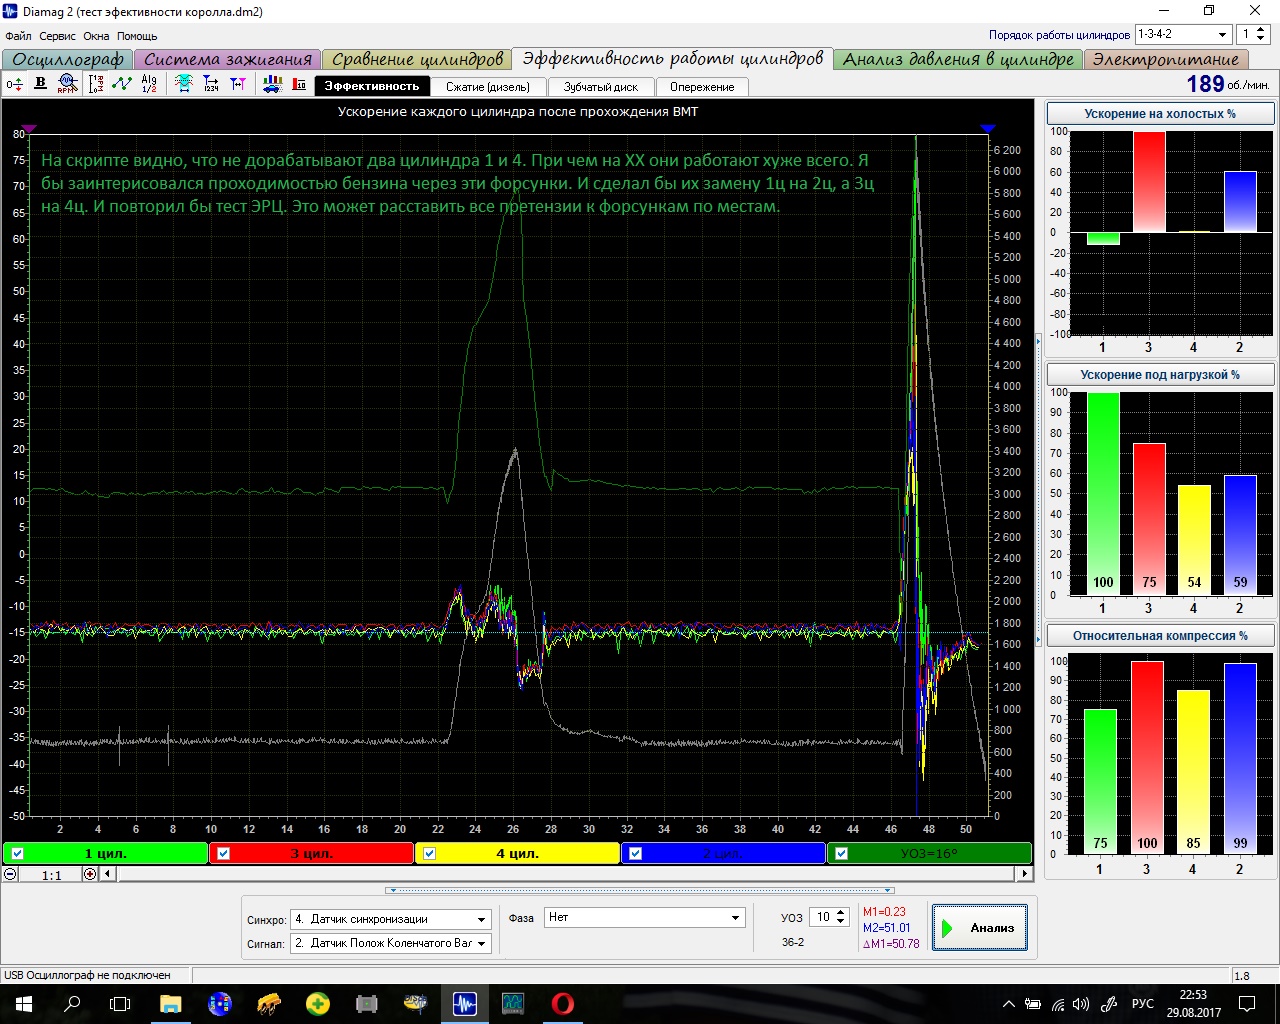This screenshot has width=1280, height=1024.
Task: Click the blue right marker triangle
Action: tap(988, 129)
